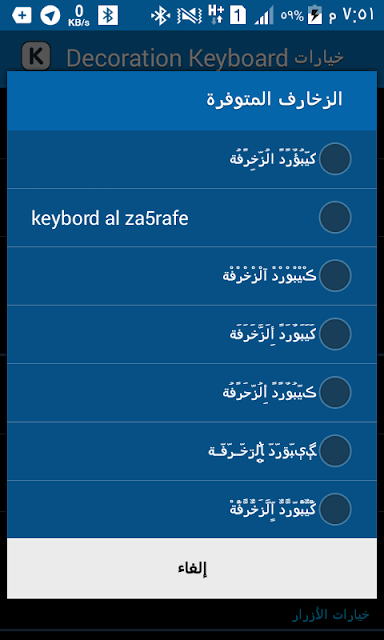Select the third decoration style radio button

(335, 276)
